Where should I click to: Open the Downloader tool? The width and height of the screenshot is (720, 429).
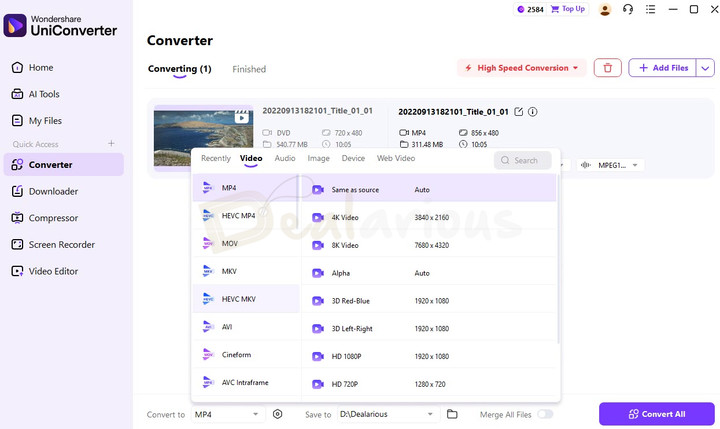coord(45,191)
